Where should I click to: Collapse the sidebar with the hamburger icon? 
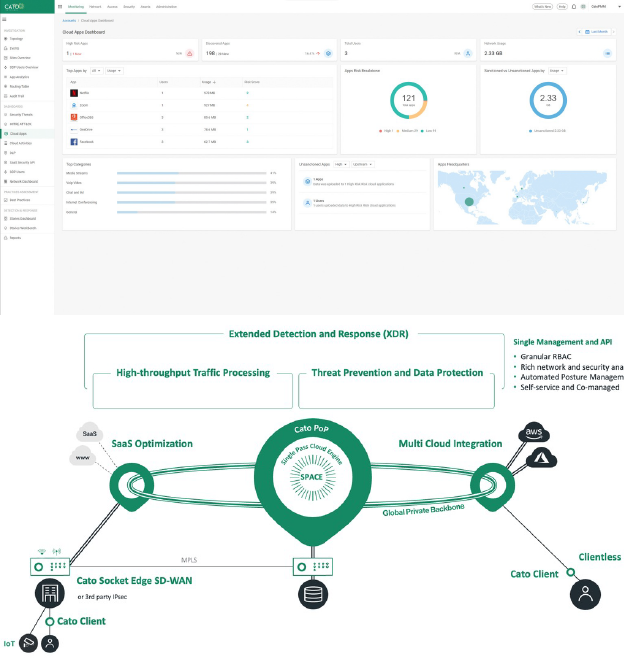click(x=4, y=19)
